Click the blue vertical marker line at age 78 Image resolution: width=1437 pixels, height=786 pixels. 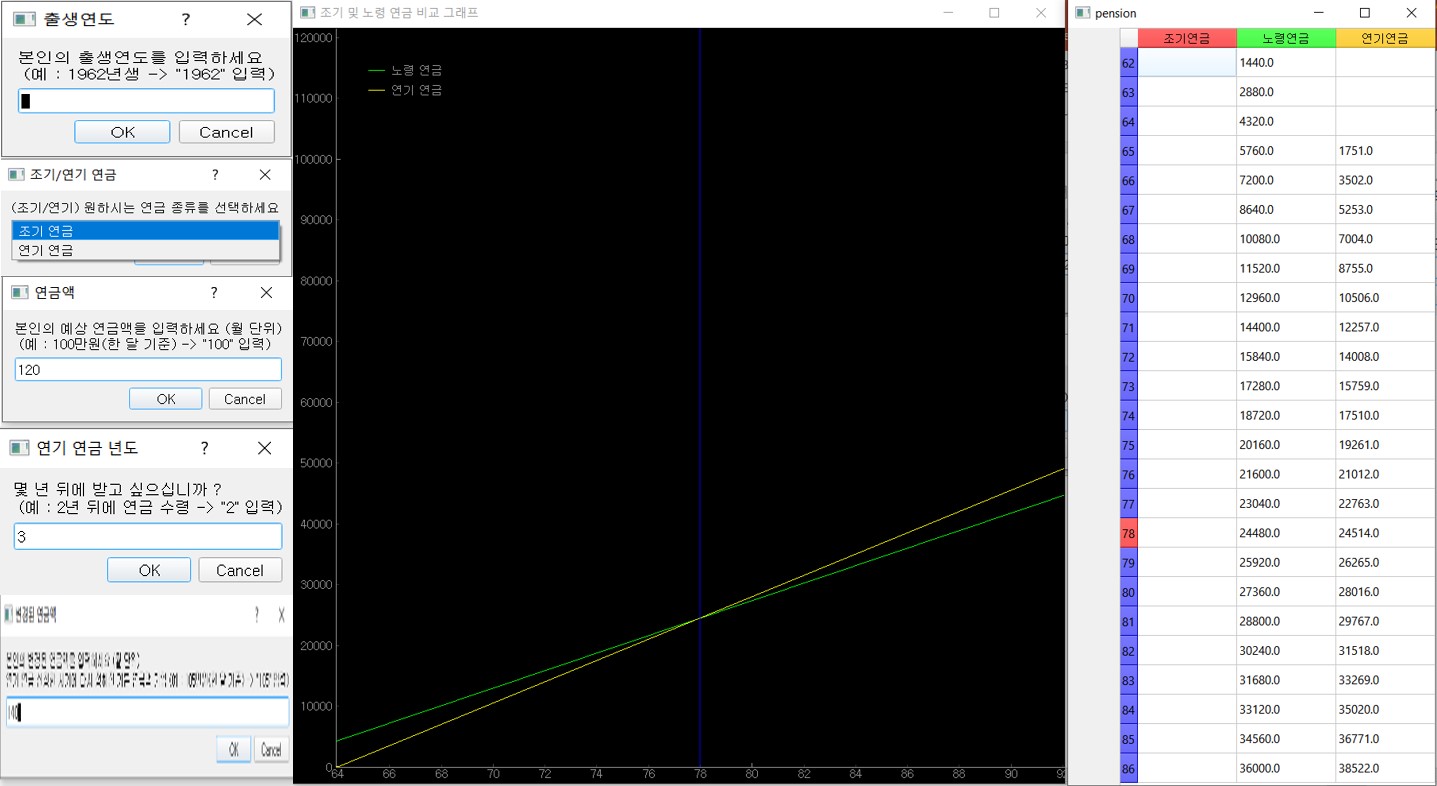pos(700,400)
